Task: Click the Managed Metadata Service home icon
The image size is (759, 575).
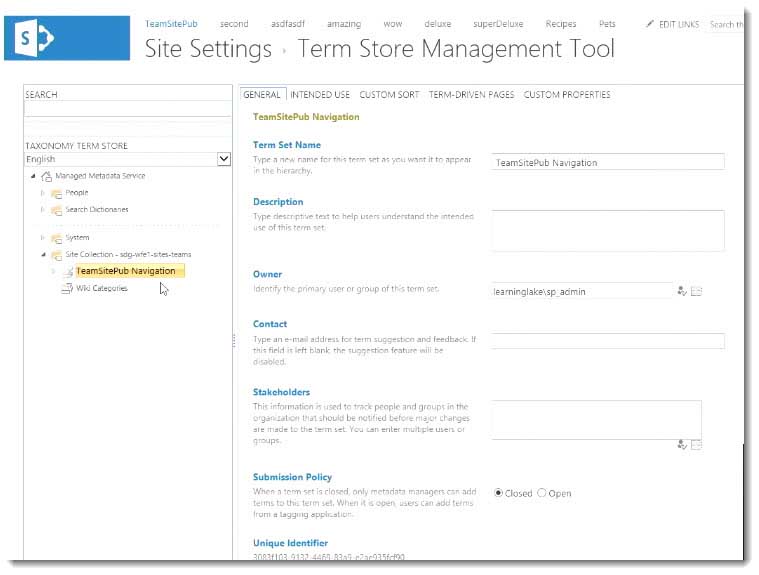Action: [x=46, y=176]
